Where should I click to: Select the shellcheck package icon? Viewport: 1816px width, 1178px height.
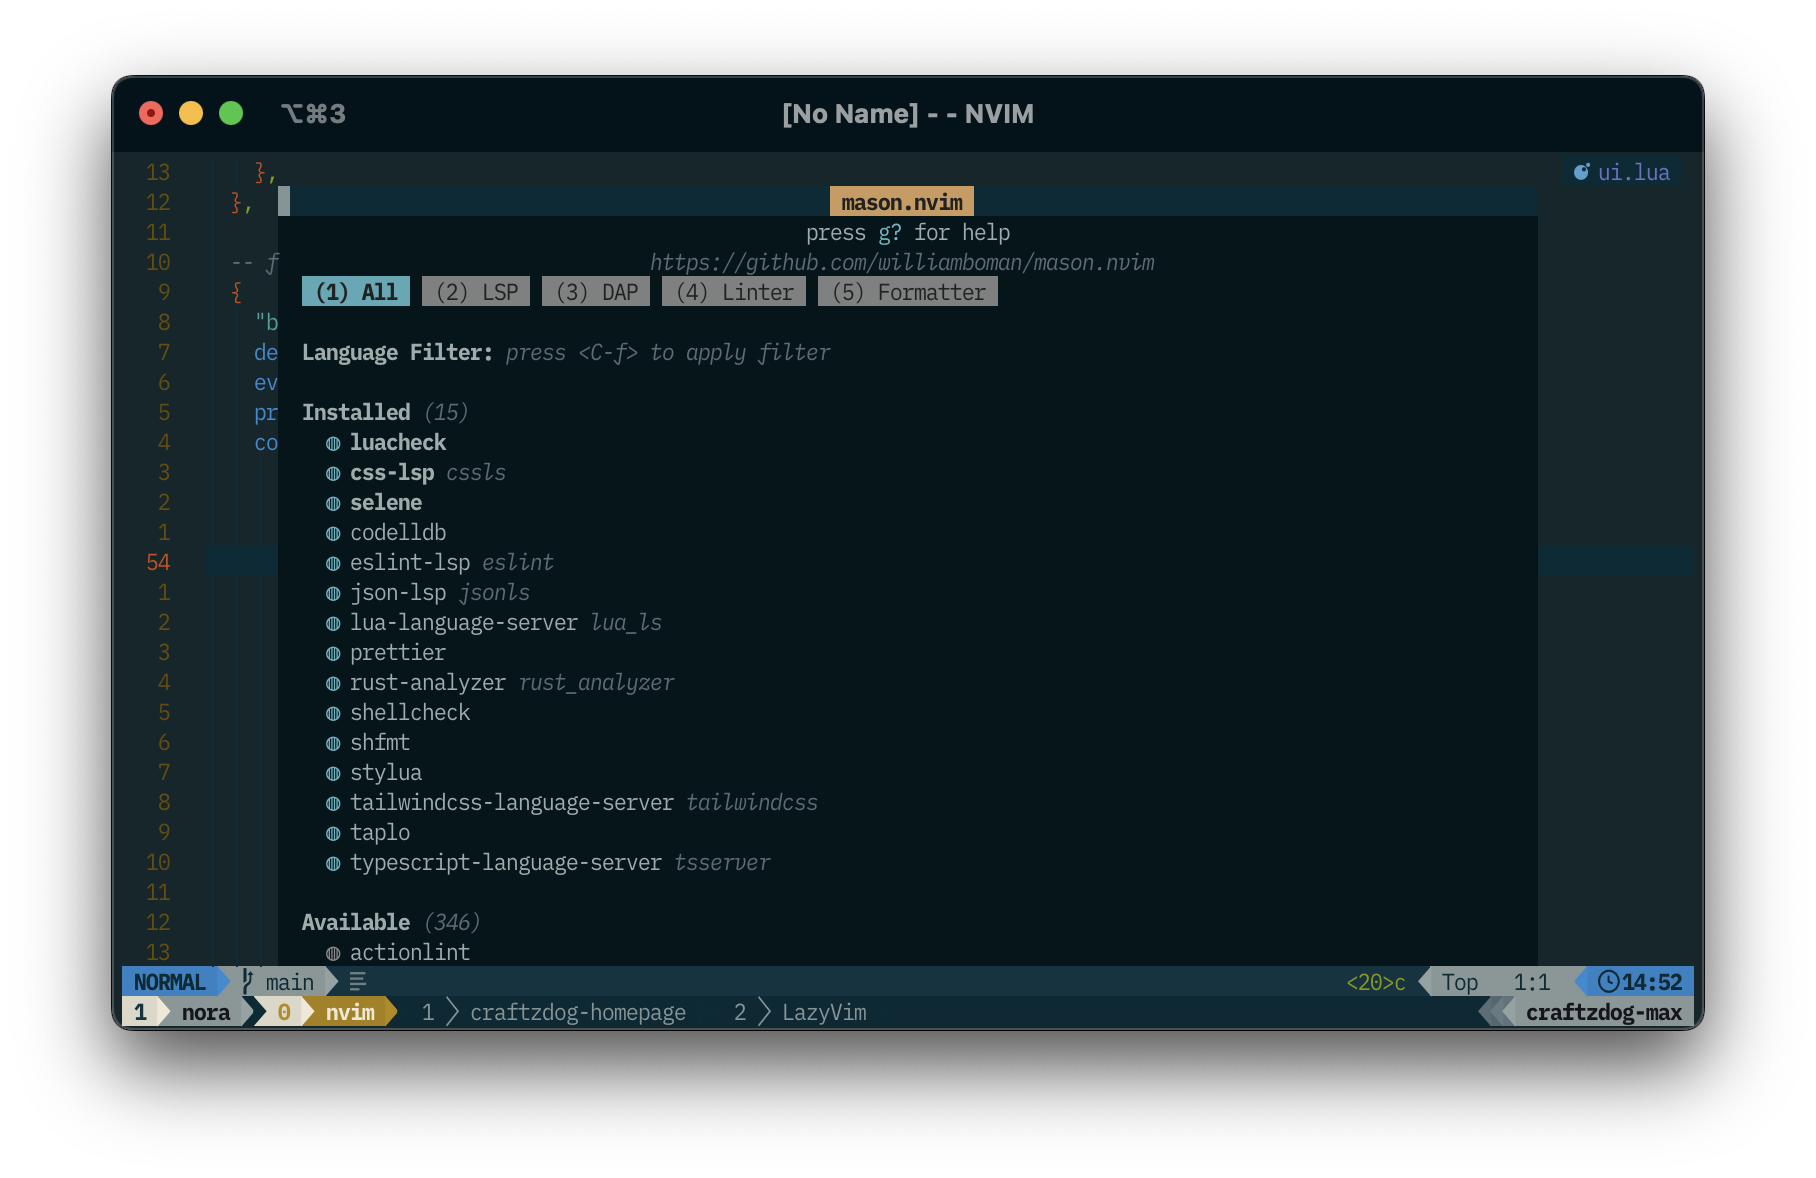pyautogui.click(x=334, y=712)
